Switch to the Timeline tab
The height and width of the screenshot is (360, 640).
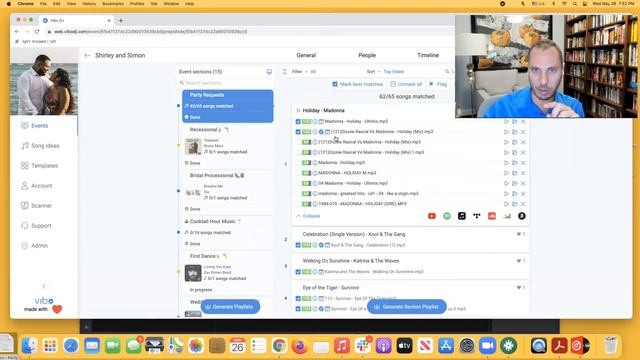pyautogui.click(x=428, y=56)
